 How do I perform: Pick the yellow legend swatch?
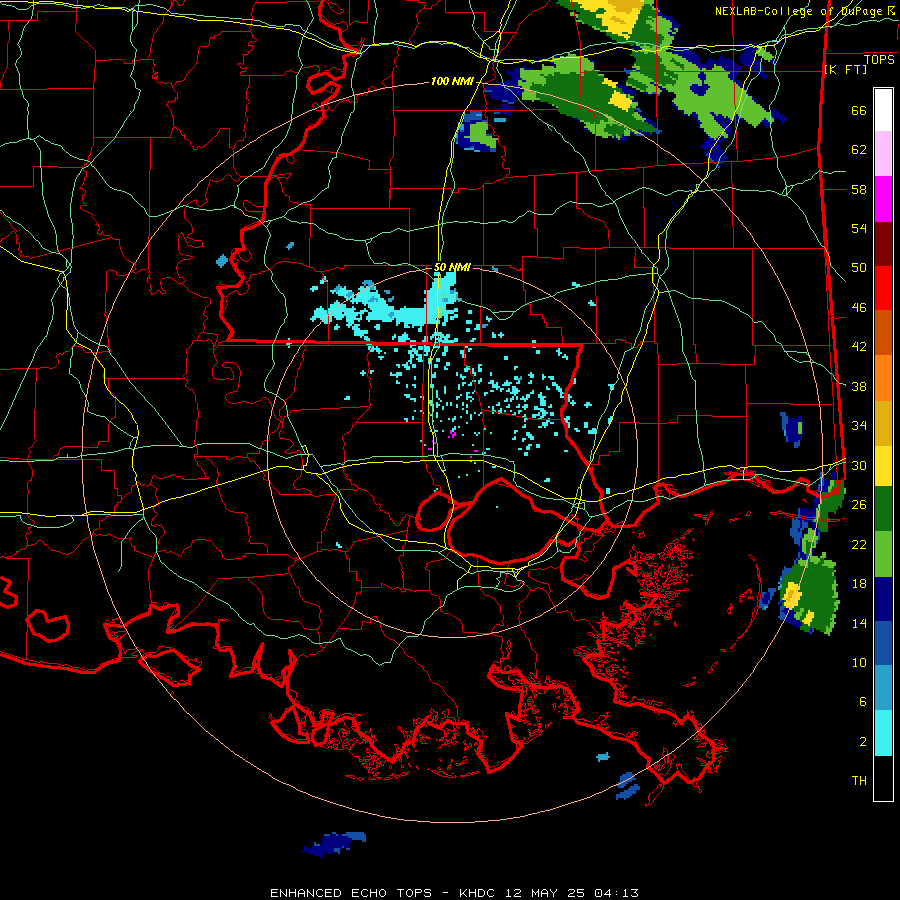click(883, 465)
